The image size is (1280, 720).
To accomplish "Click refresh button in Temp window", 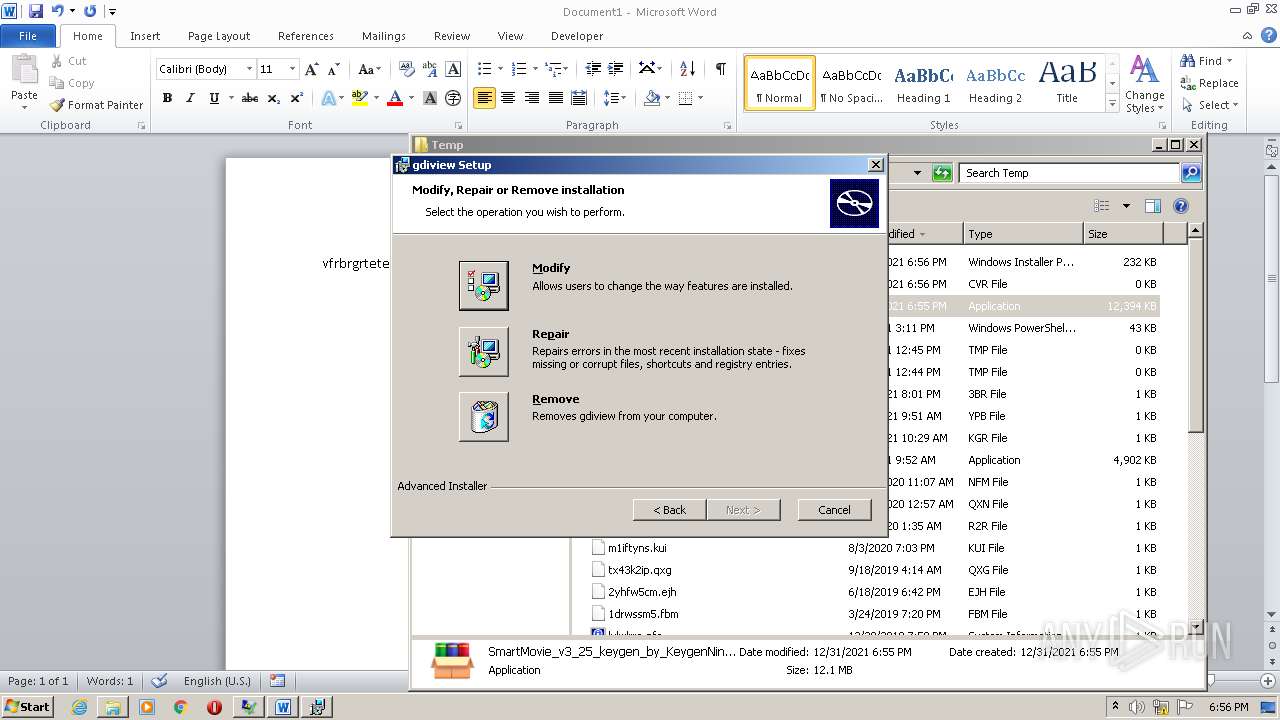I will tap(942, 173).
